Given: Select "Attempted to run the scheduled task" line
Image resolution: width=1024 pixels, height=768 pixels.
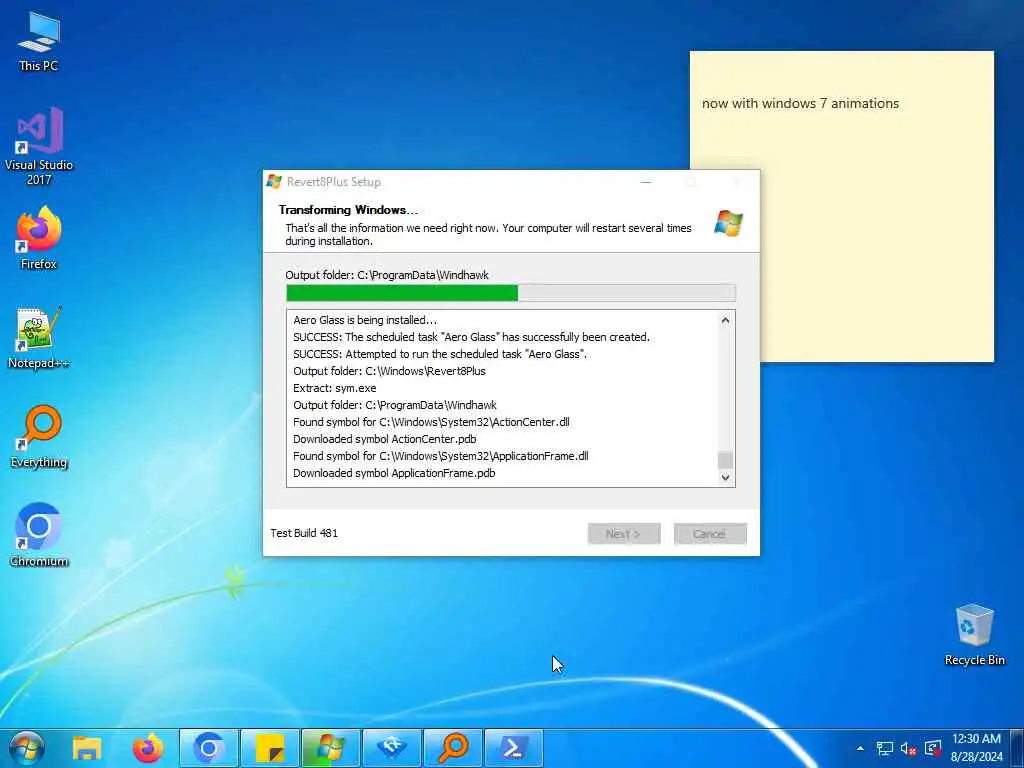Looking at the screenshot, I should point(440,354).
